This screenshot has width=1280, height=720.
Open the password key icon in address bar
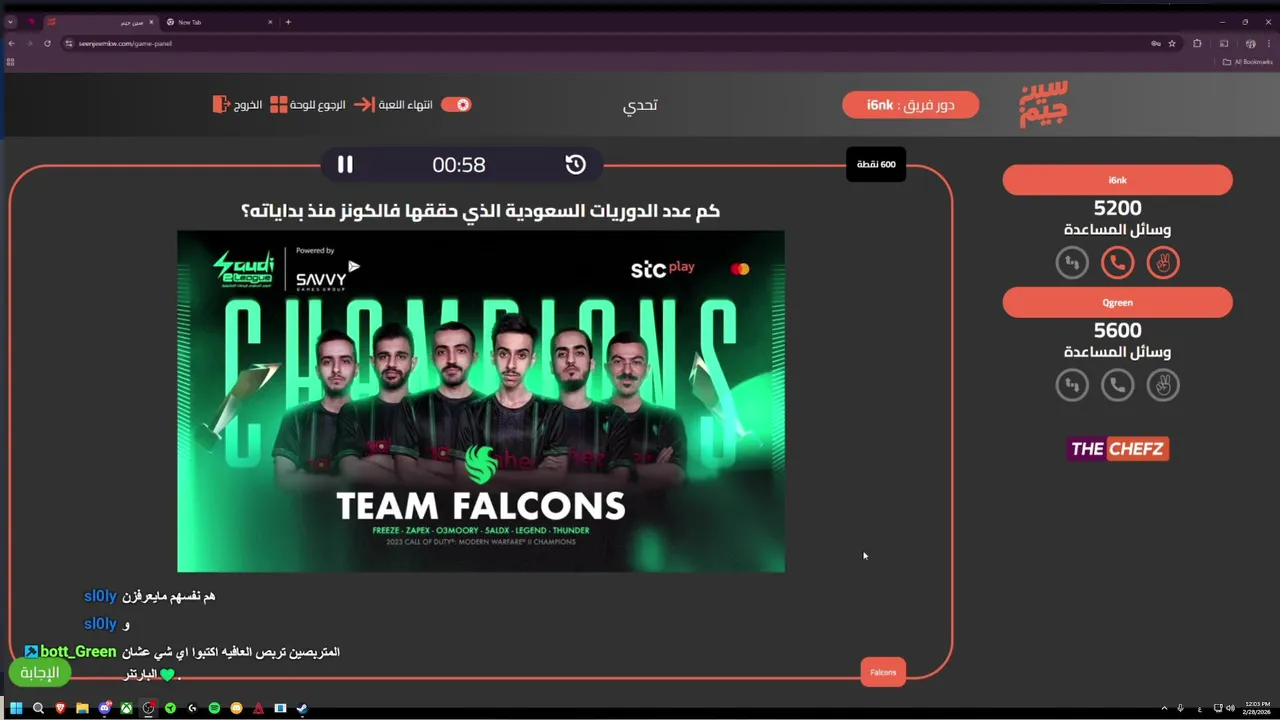[1155, 43]
